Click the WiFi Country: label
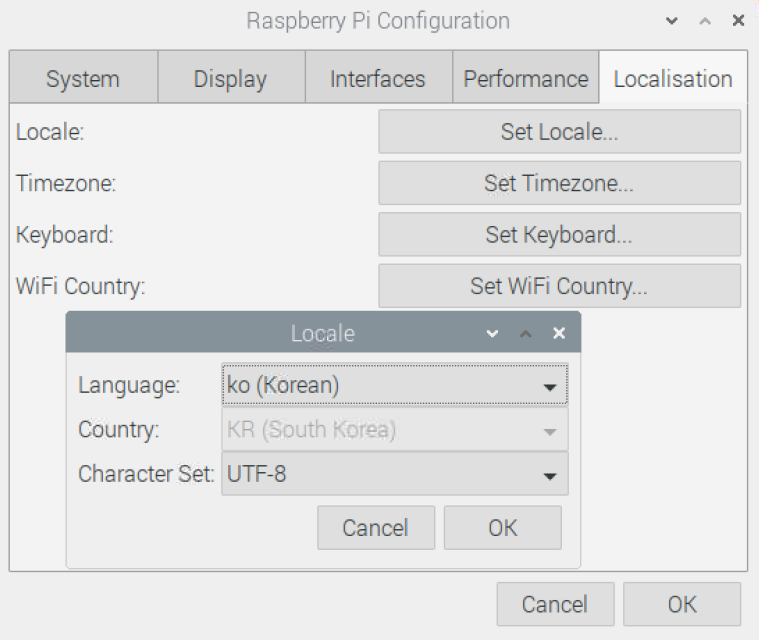Viewport: 759px width, 640px height. coord(81,286)
